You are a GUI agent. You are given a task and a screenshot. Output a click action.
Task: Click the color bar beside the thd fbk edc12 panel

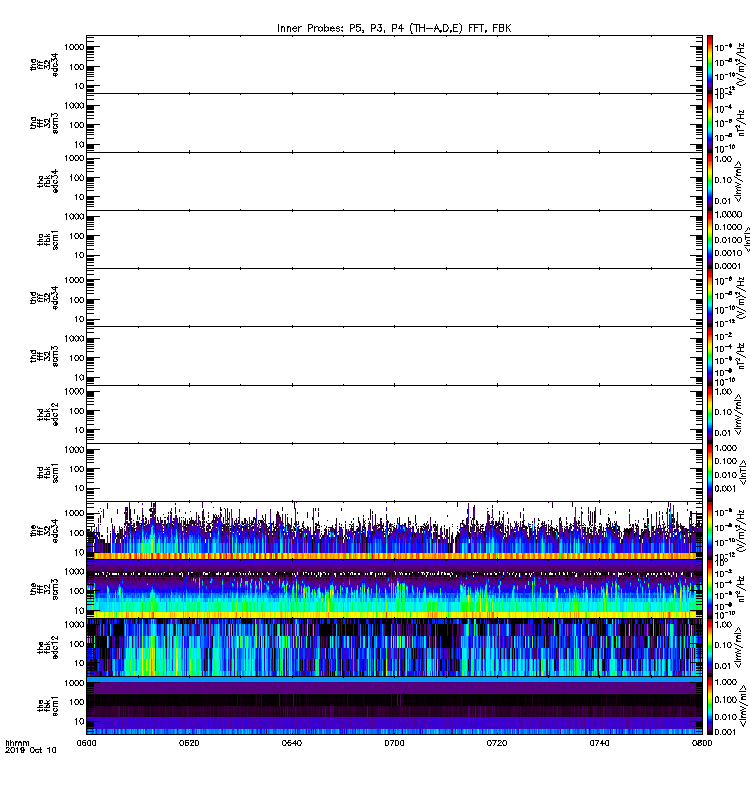710,414
